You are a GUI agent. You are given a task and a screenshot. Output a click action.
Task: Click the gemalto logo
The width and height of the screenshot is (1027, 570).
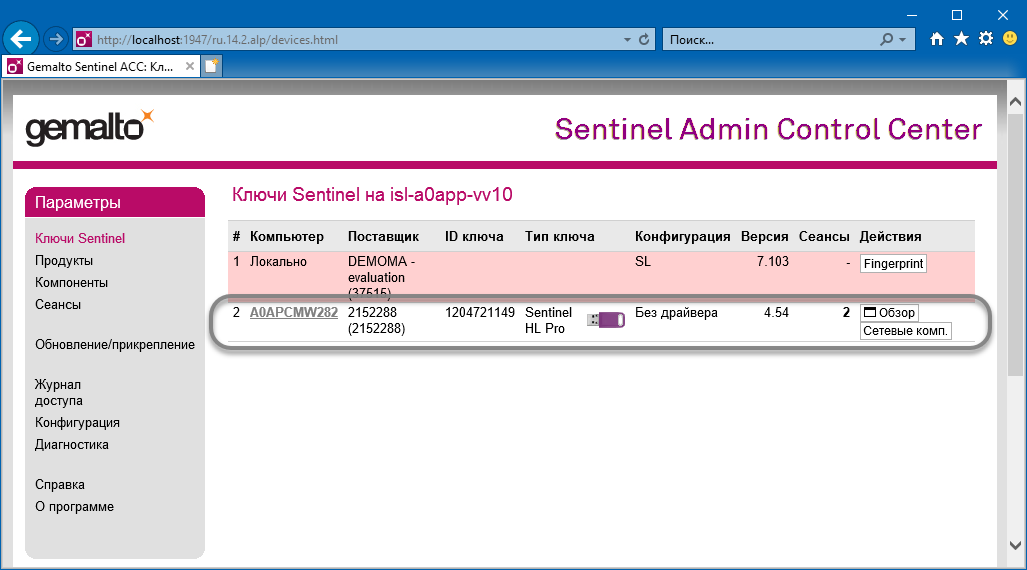point(90,127)
